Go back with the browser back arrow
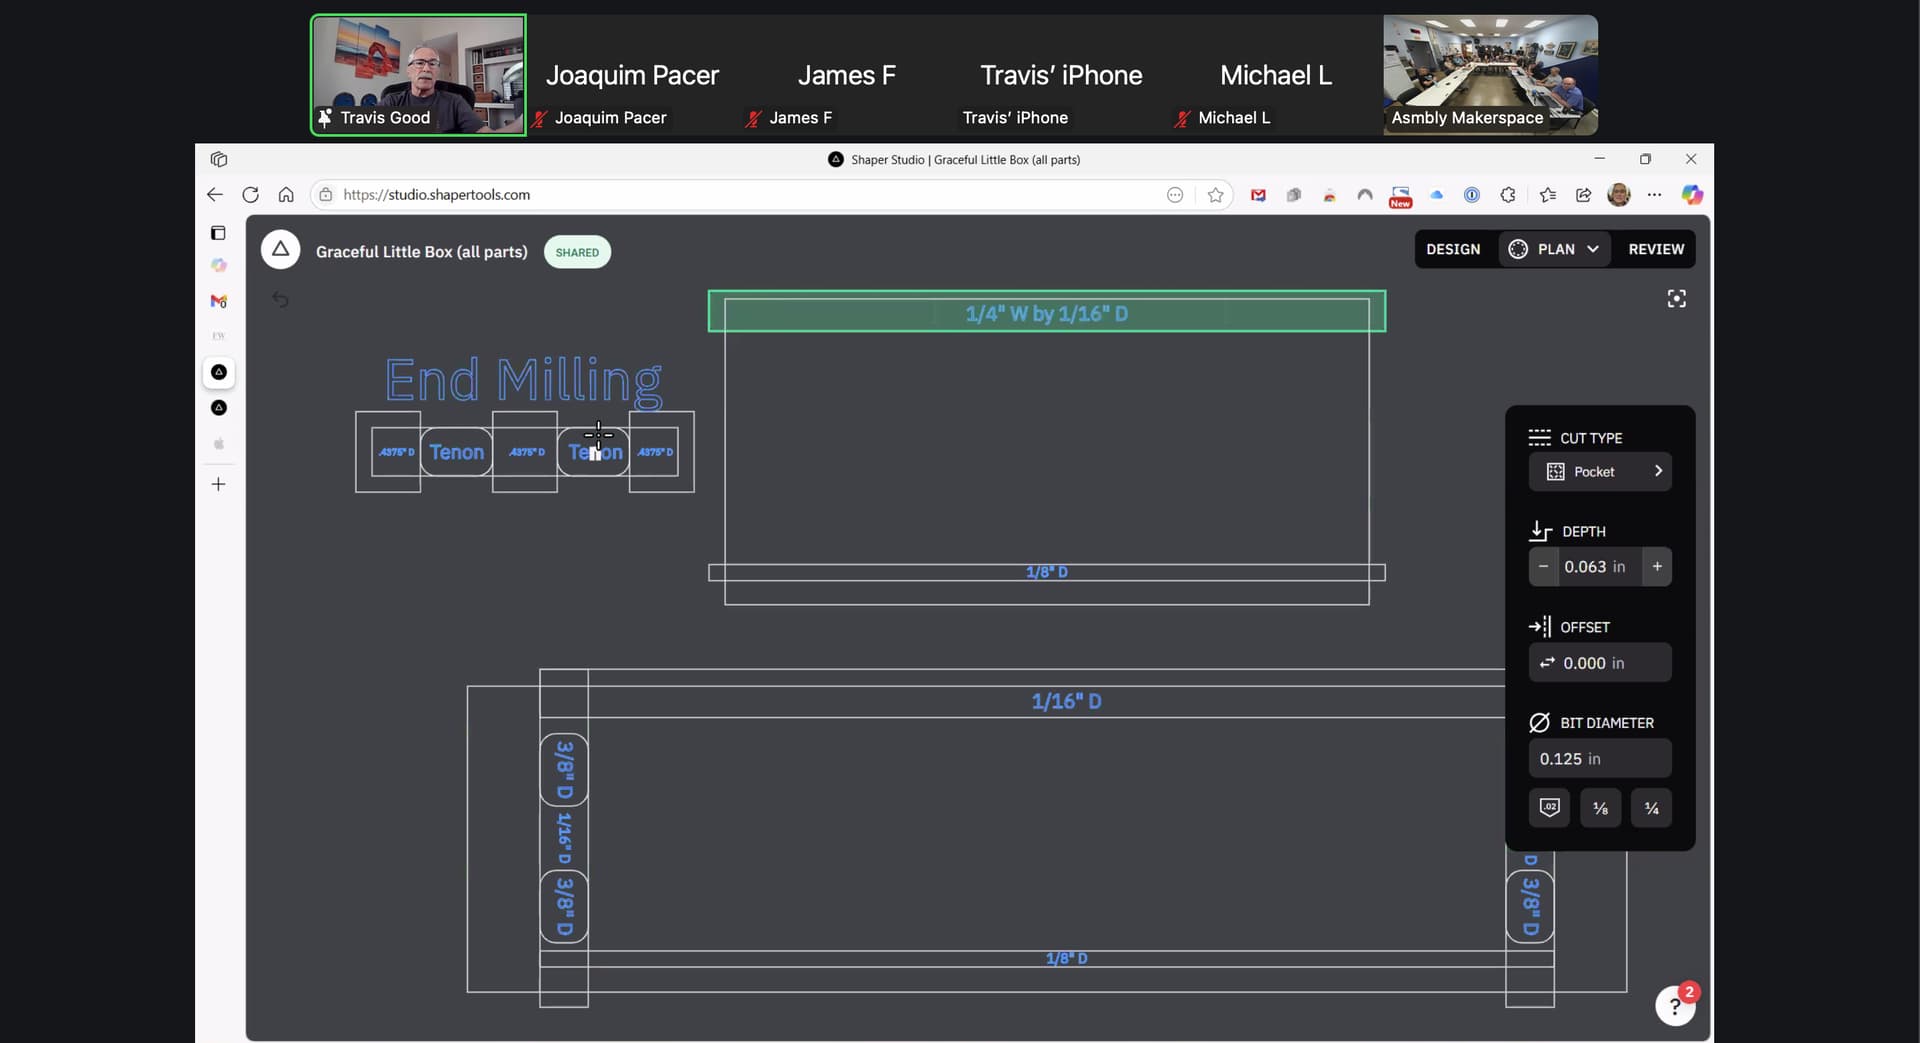This screenshot has height=1043, width=1920. tap(215, 195)
